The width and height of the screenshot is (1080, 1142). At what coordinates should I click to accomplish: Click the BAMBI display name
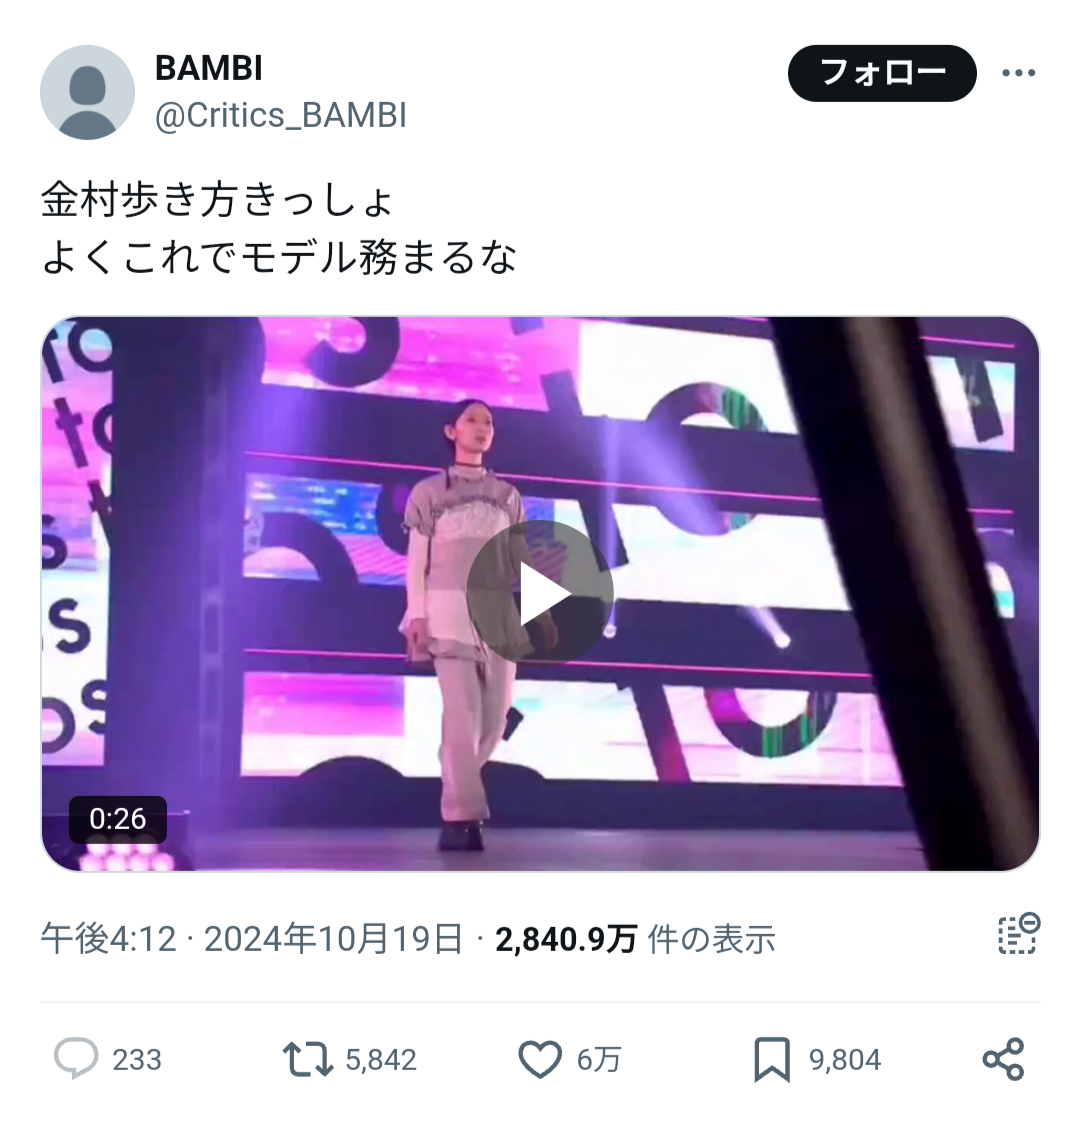coord(209,68)
